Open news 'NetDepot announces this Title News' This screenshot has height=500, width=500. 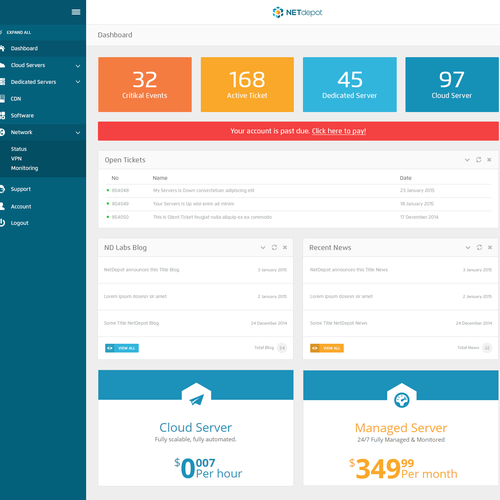[x=349, y=270]
